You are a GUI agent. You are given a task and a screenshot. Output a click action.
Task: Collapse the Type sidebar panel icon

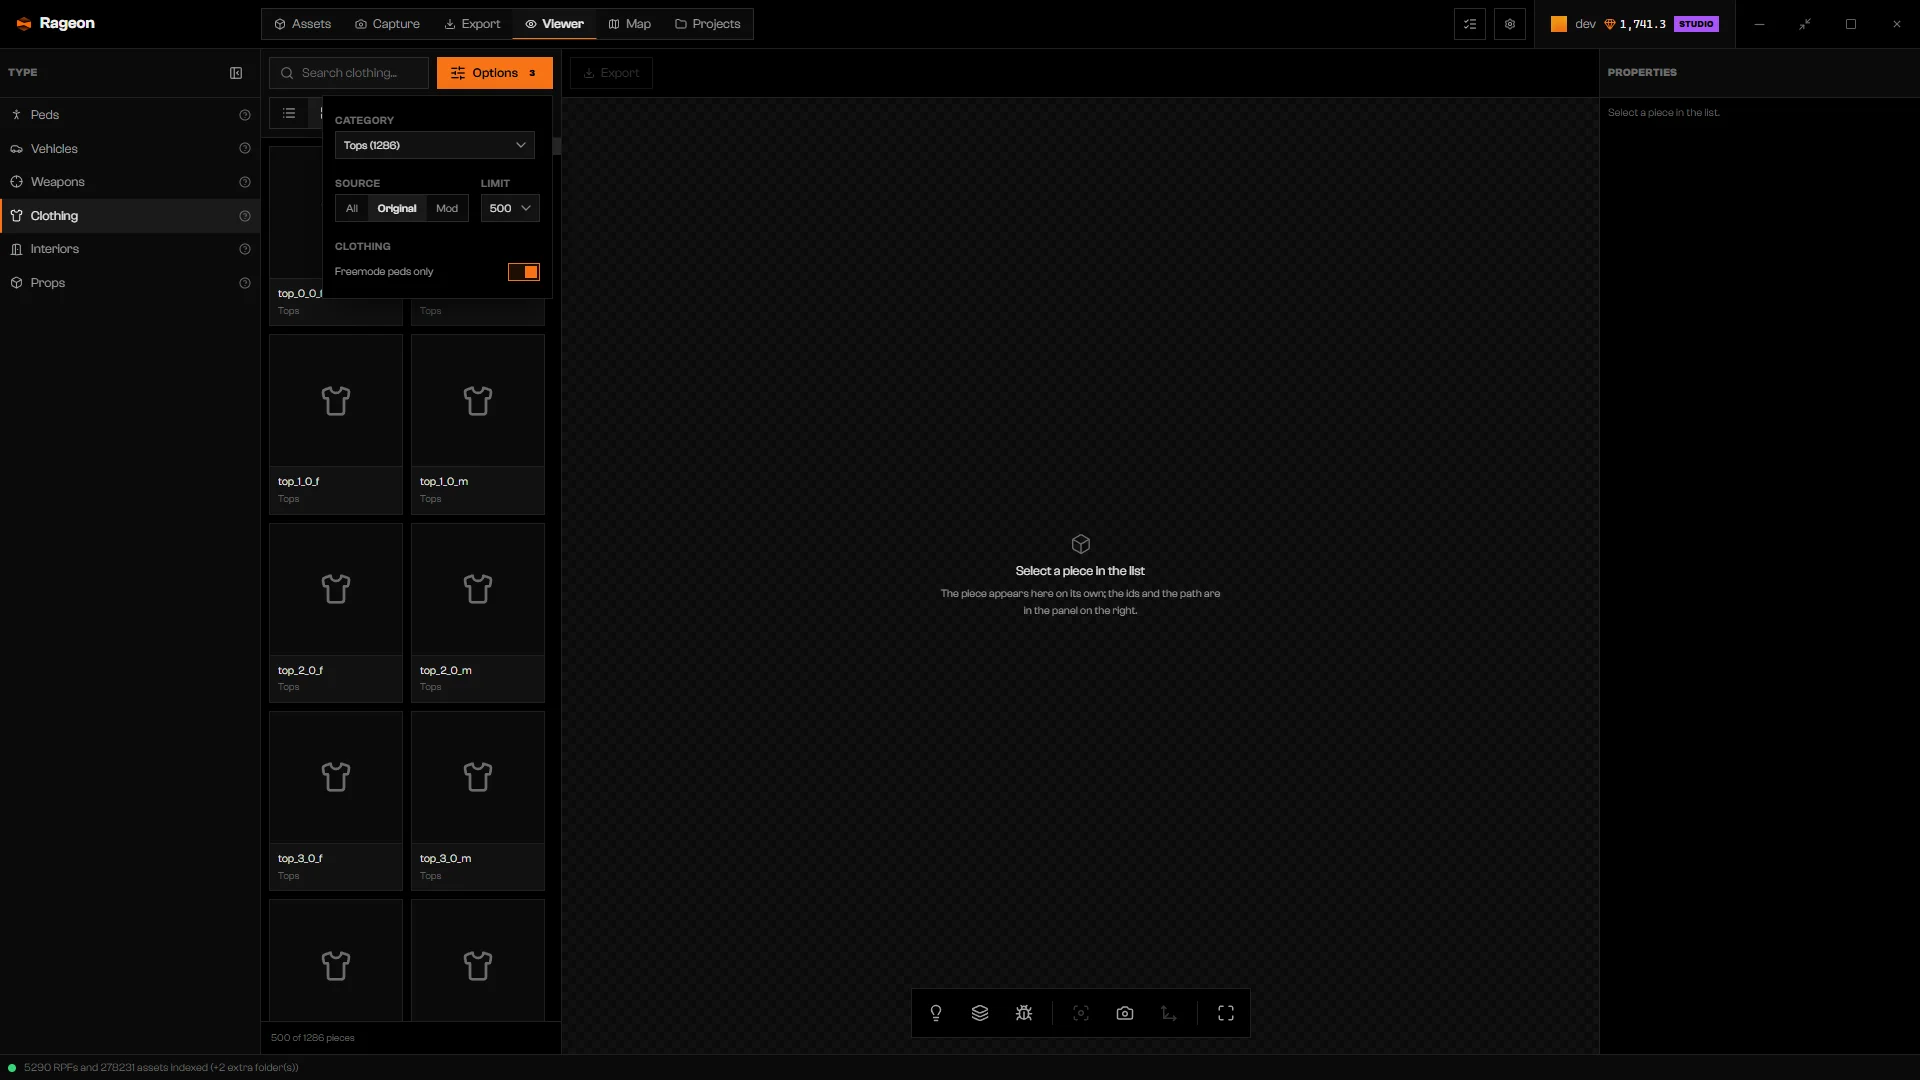pyautogui.click(x=236, y=73)
